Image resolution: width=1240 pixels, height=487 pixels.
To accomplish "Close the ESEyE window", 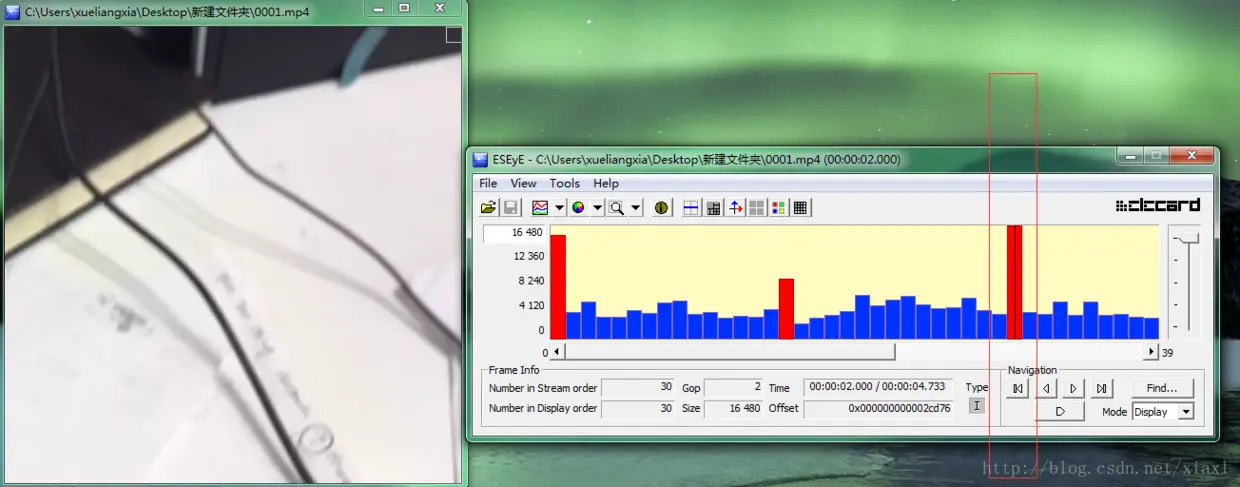I will coord(1191,156).
